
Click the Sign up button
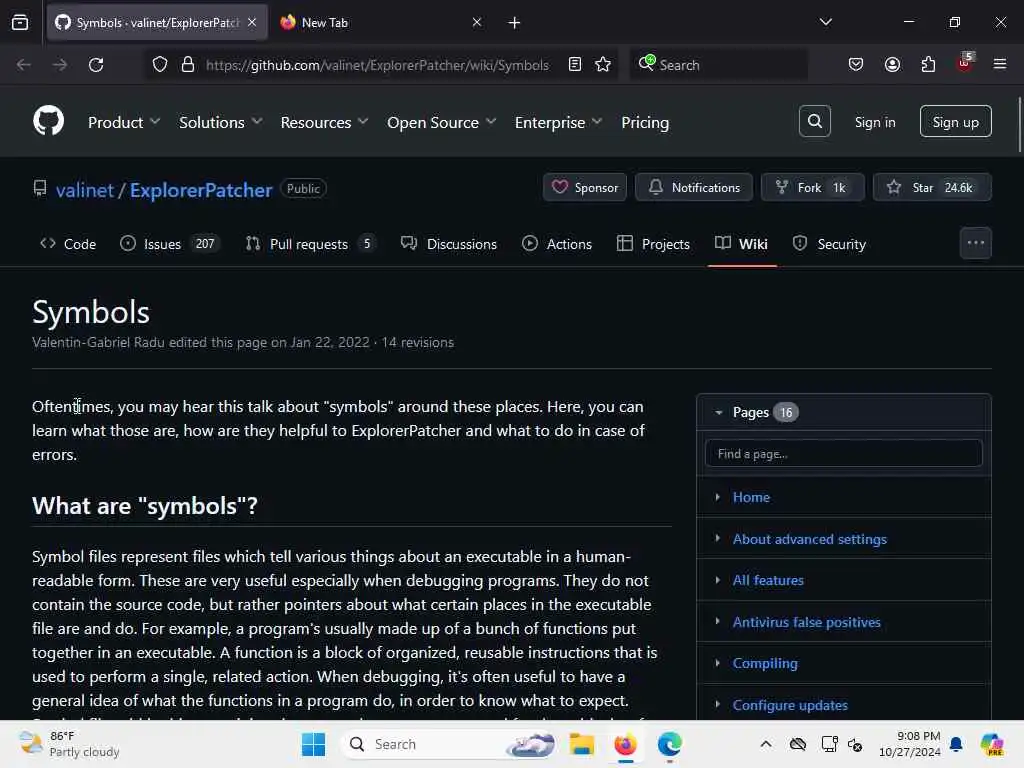point(955,121)
